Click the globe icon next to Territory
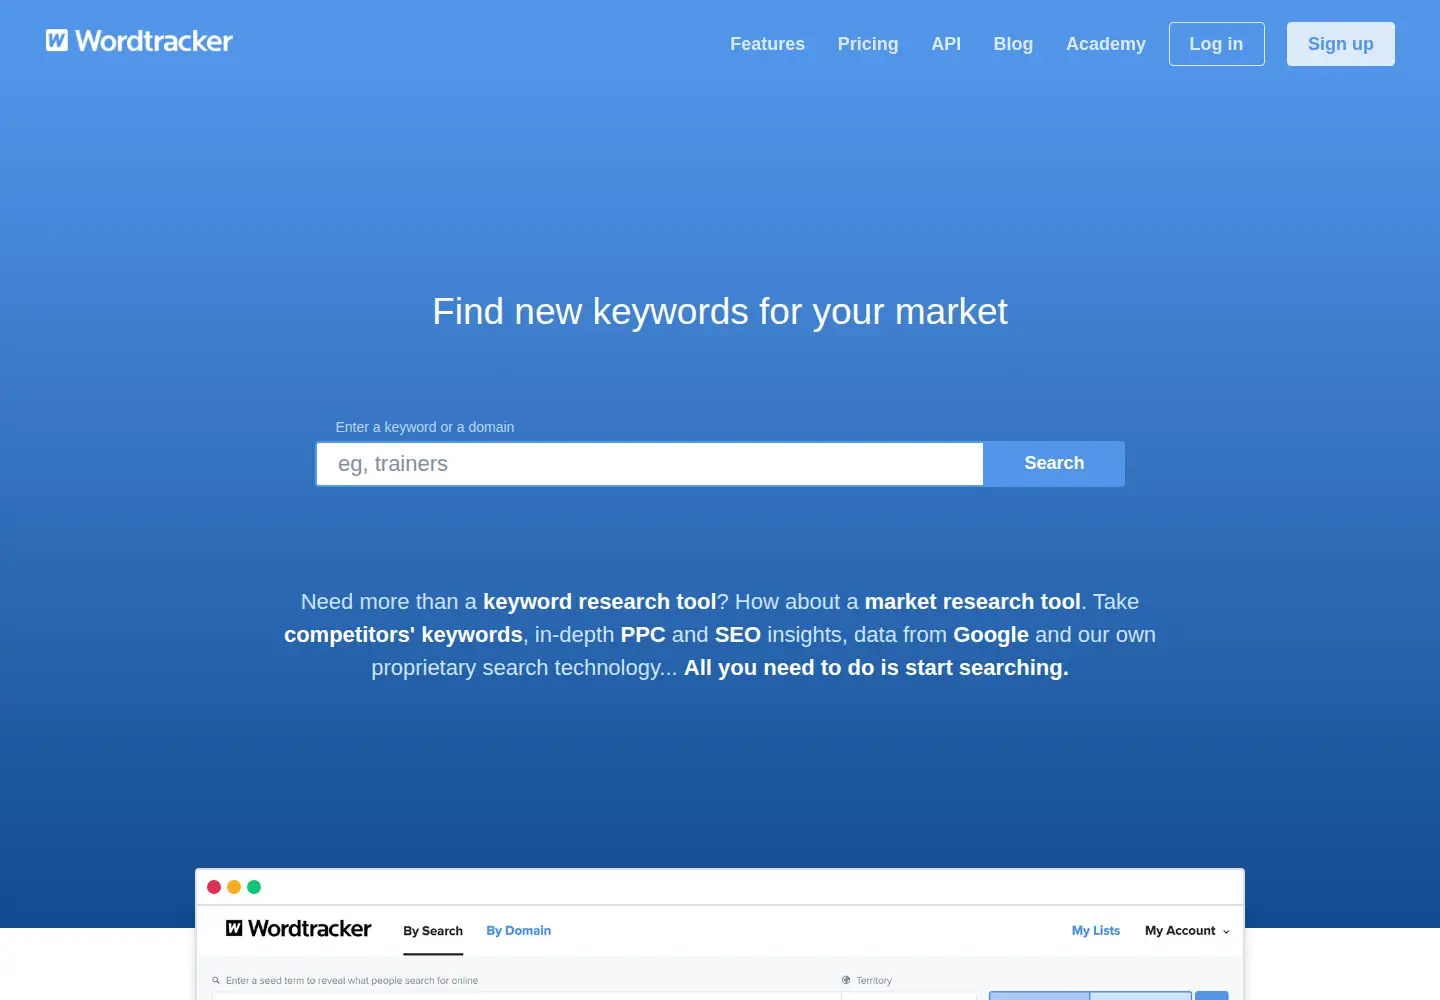This screenshot has height=1000, width=1440. tap(846, 980)
